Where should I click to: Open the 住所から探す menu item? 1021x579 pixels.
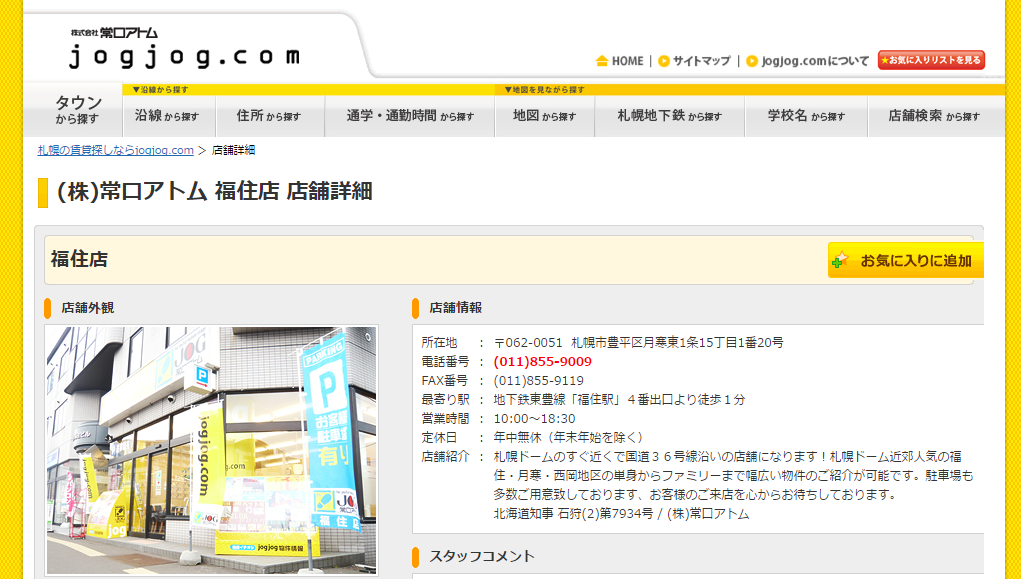coord(269,116)
